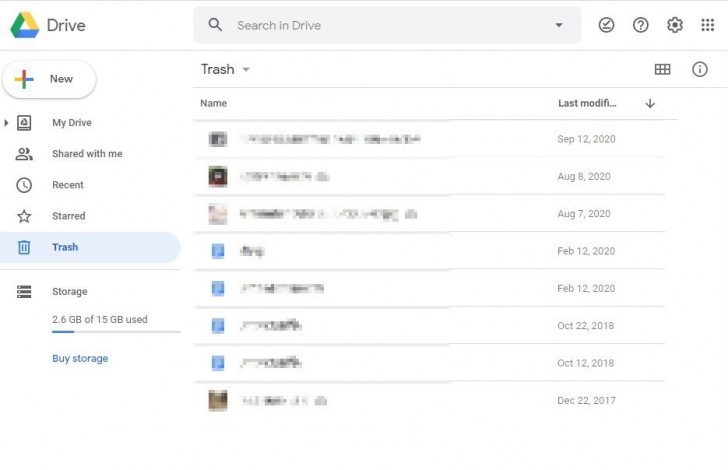Screen dimensions: 728x470
Task: Sort by the Name column header
Action: click(214, 103)
